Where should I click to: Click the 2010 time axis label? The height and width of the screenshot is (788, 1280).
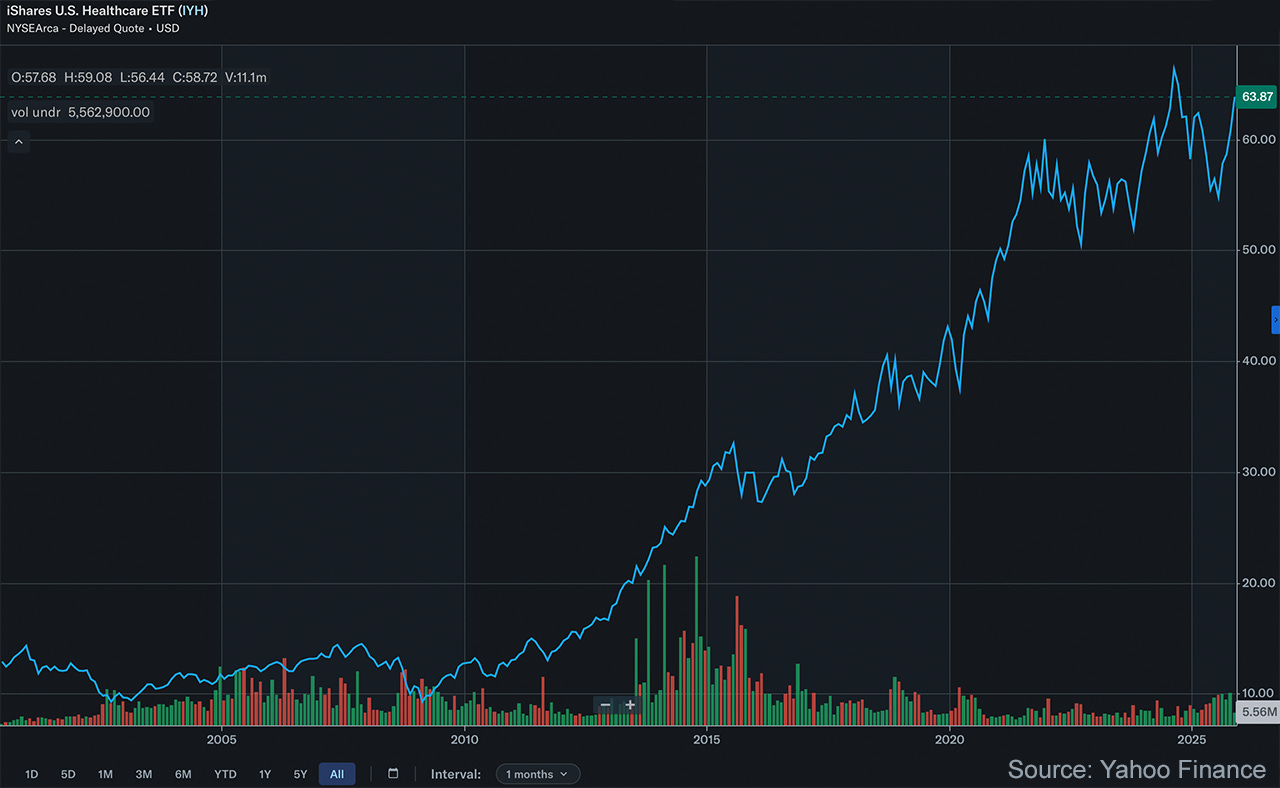coord(464,740)
